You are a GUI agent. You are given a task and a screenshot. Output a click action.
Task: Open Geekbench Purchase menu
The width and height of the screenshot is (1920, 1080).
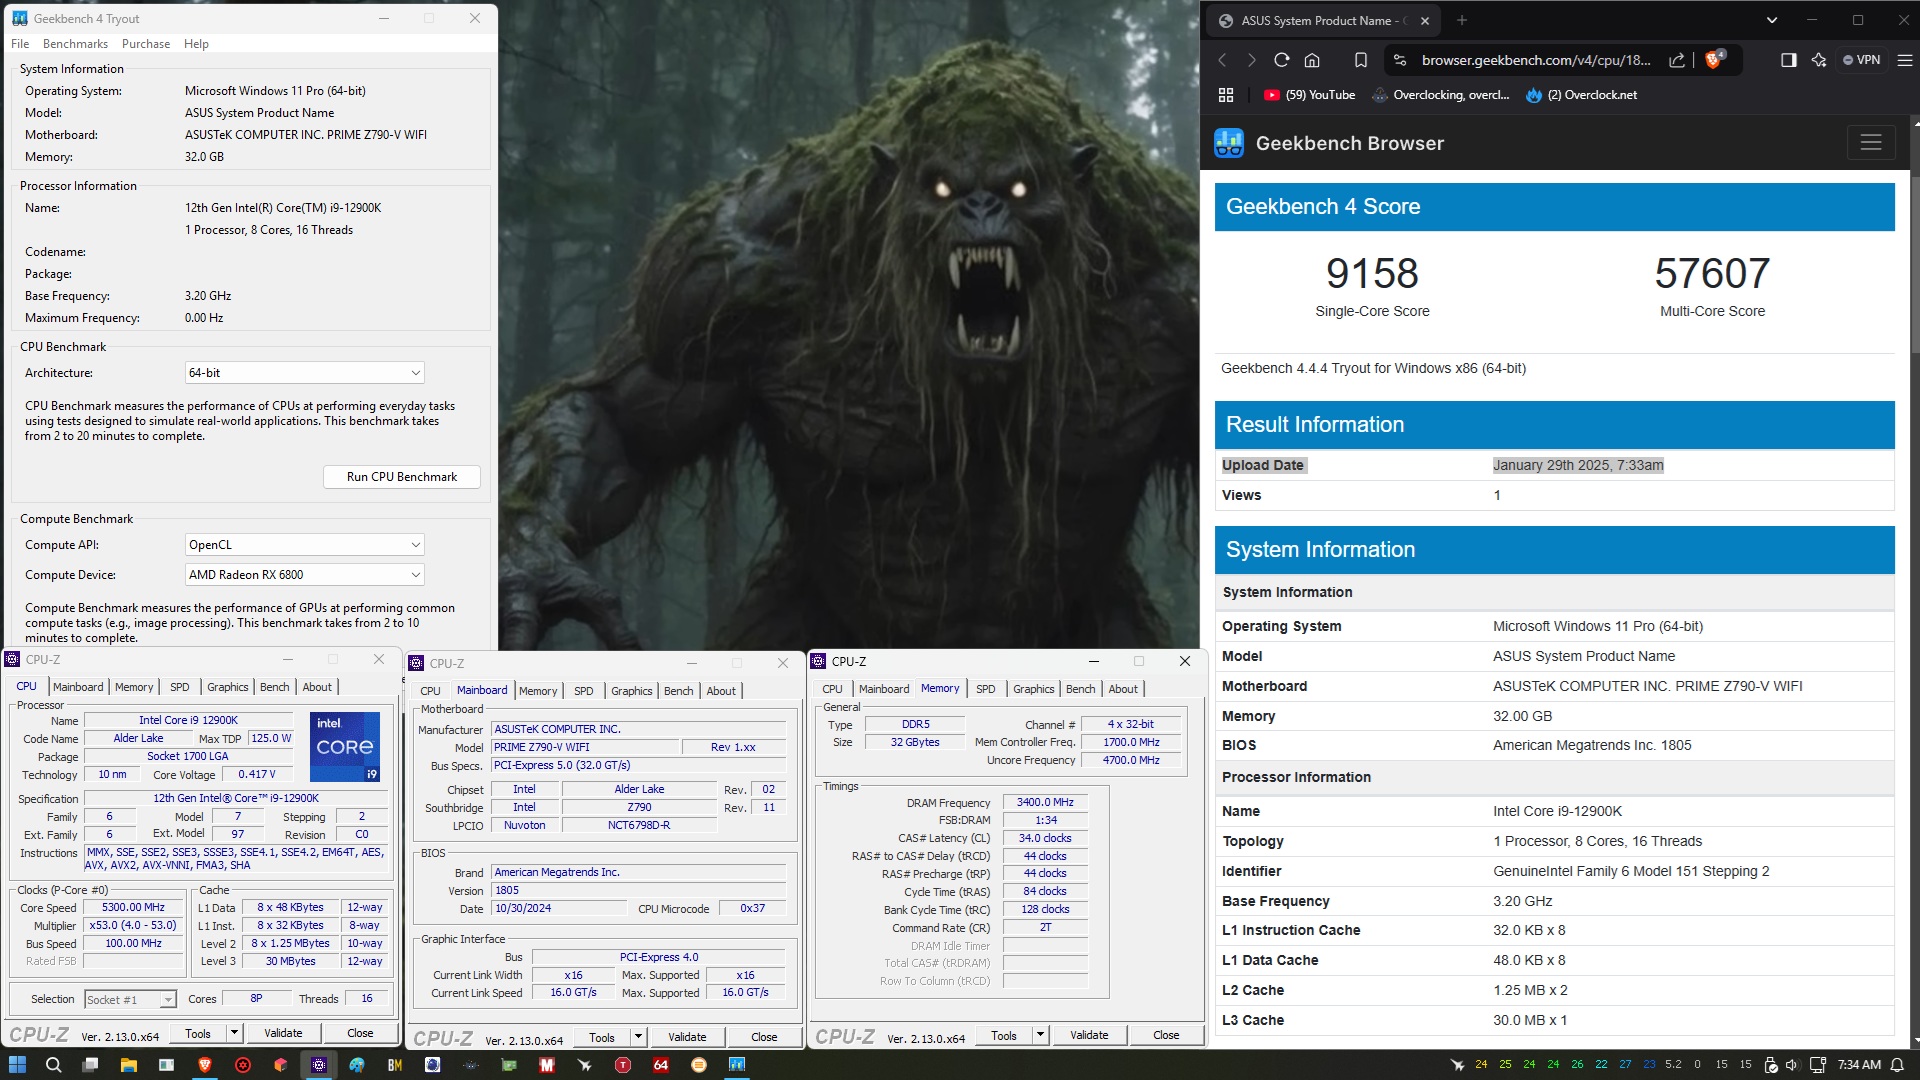(146, 44)
